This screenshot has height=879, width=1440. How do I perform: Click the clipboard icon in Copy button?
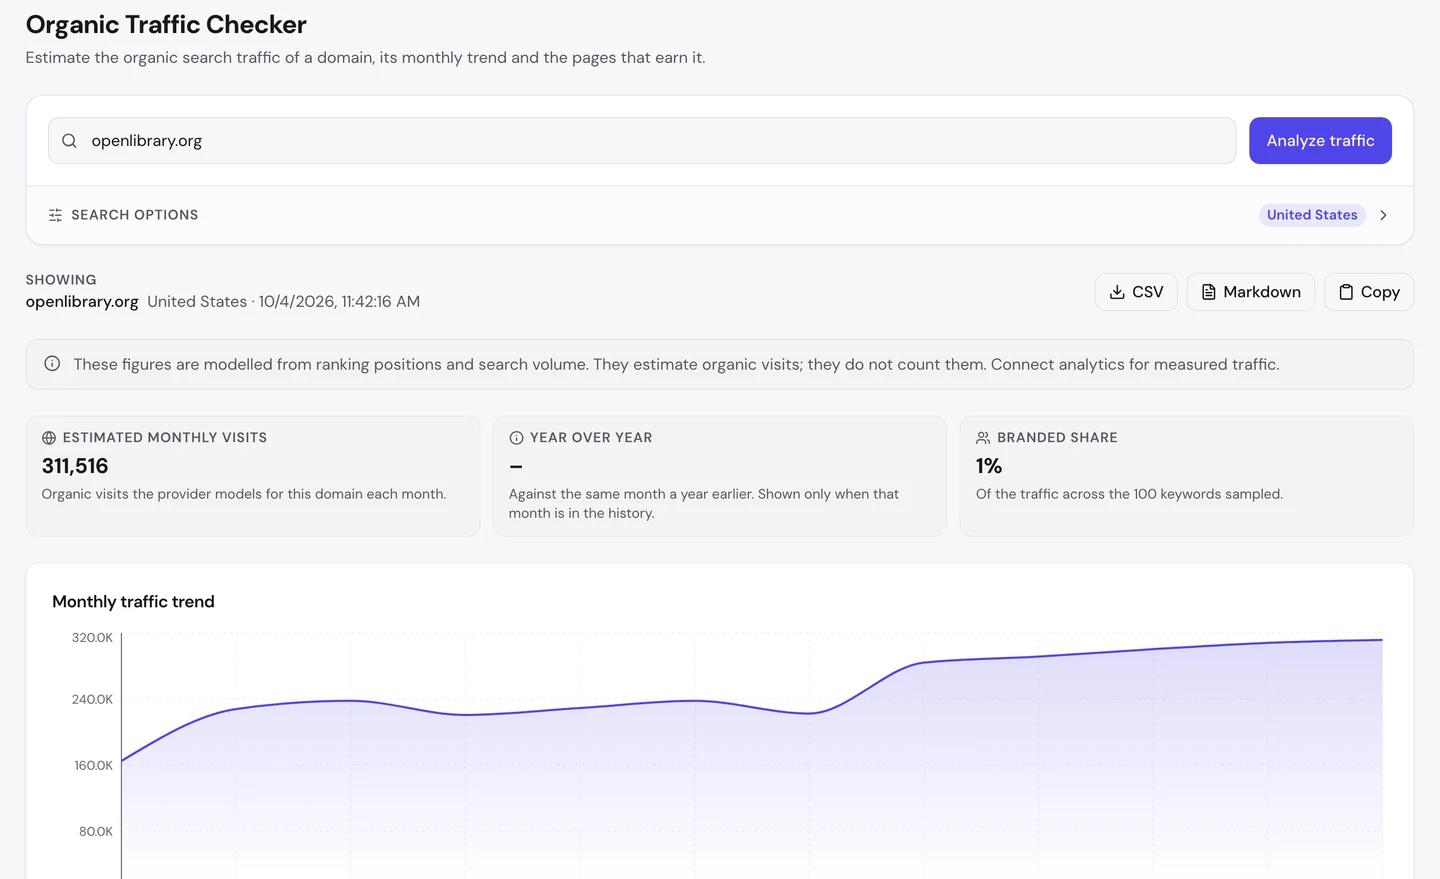[x=1346, y=292]
